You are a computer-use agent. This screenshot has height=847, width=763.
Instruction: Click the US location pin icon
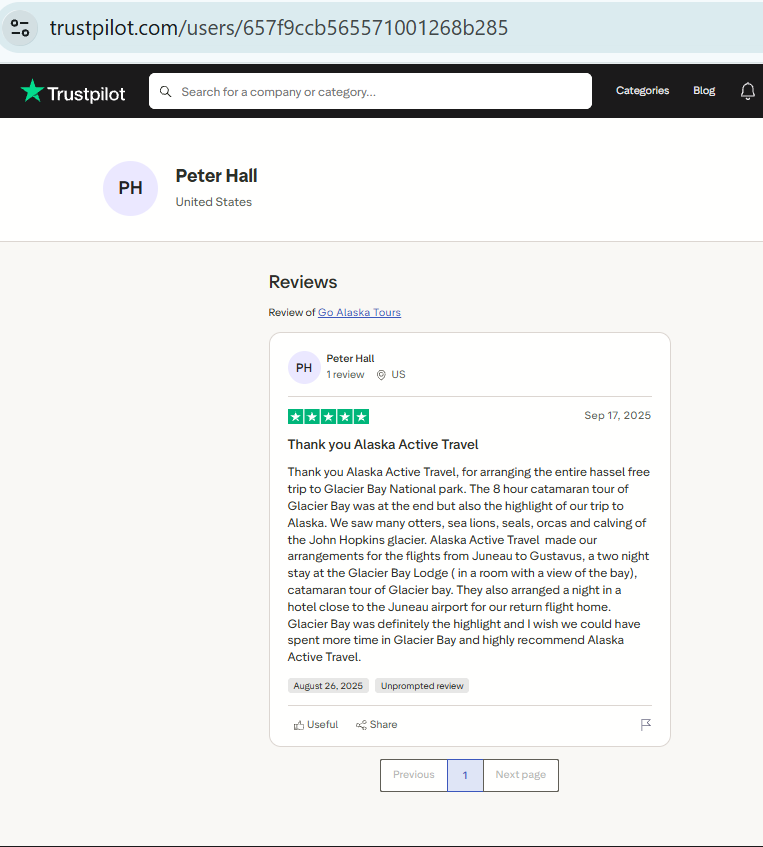click(x=381, y=375)
